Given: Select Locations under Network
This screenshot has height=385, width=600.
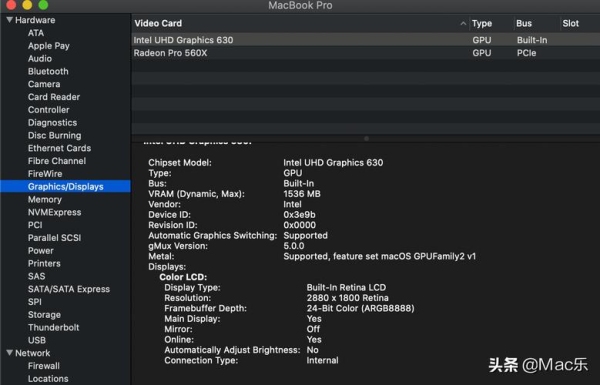Looking at the screenshot, I should click(x=48, y=378).
